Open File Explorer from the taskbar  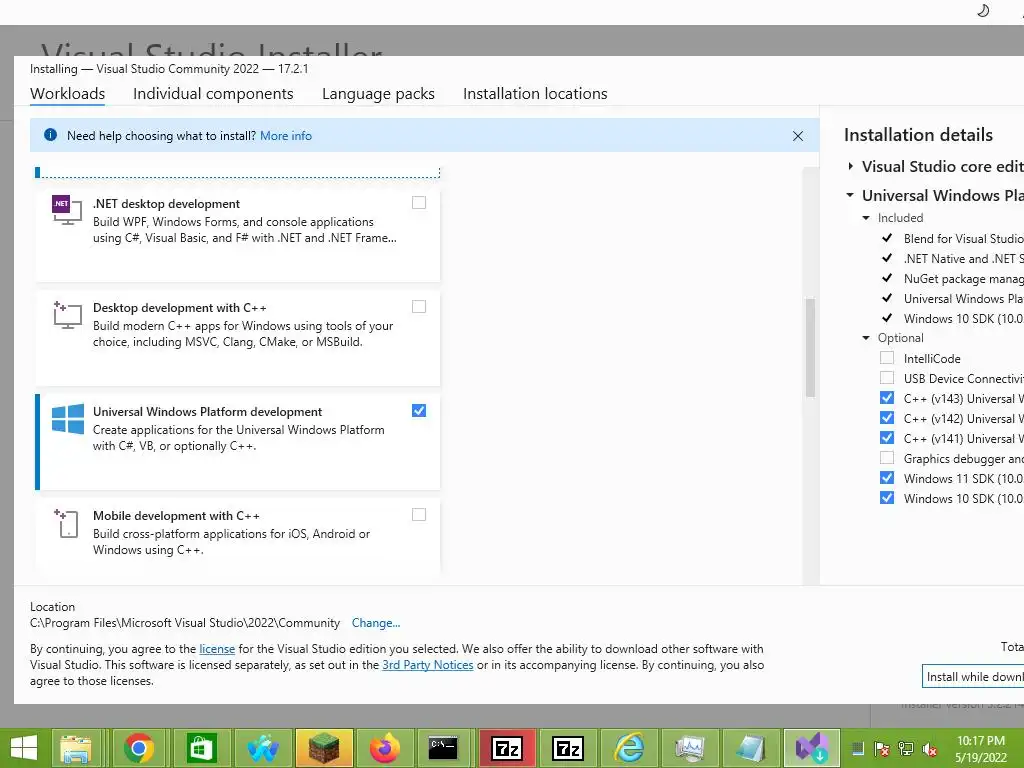76,748
